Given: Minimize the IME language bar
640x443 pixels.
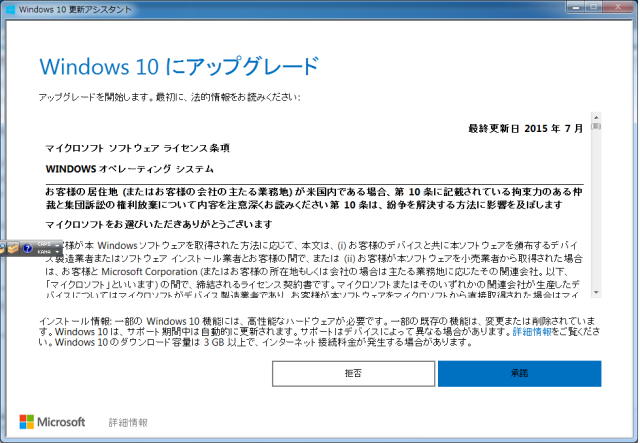Looking at the screenshot, I should (57, 245).
